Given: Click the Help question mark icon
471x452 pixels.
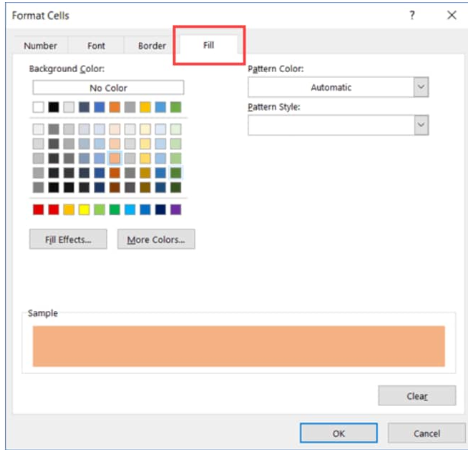Looking at the screenshot, I should (412, 15).
